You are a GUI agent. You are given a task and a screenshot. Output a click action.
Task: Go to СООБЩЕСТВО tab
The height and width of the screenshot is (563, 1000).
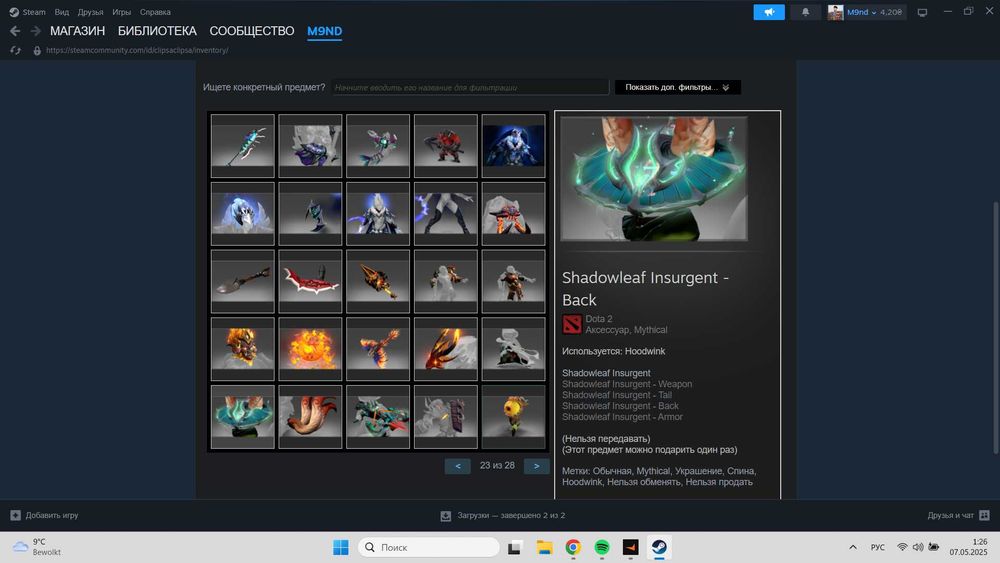point(252,31)
